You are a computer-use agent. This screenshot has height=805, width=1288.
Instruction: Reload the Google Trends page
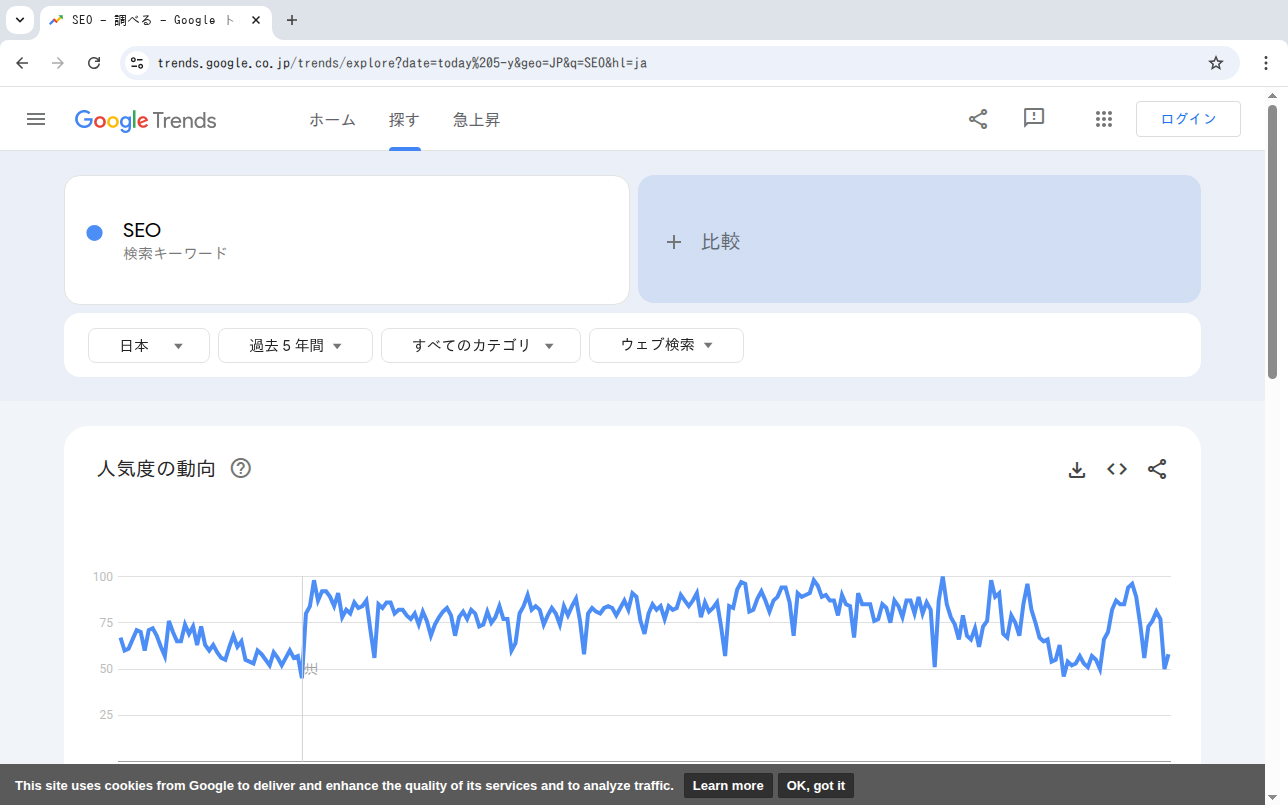(x=94, y=62)
